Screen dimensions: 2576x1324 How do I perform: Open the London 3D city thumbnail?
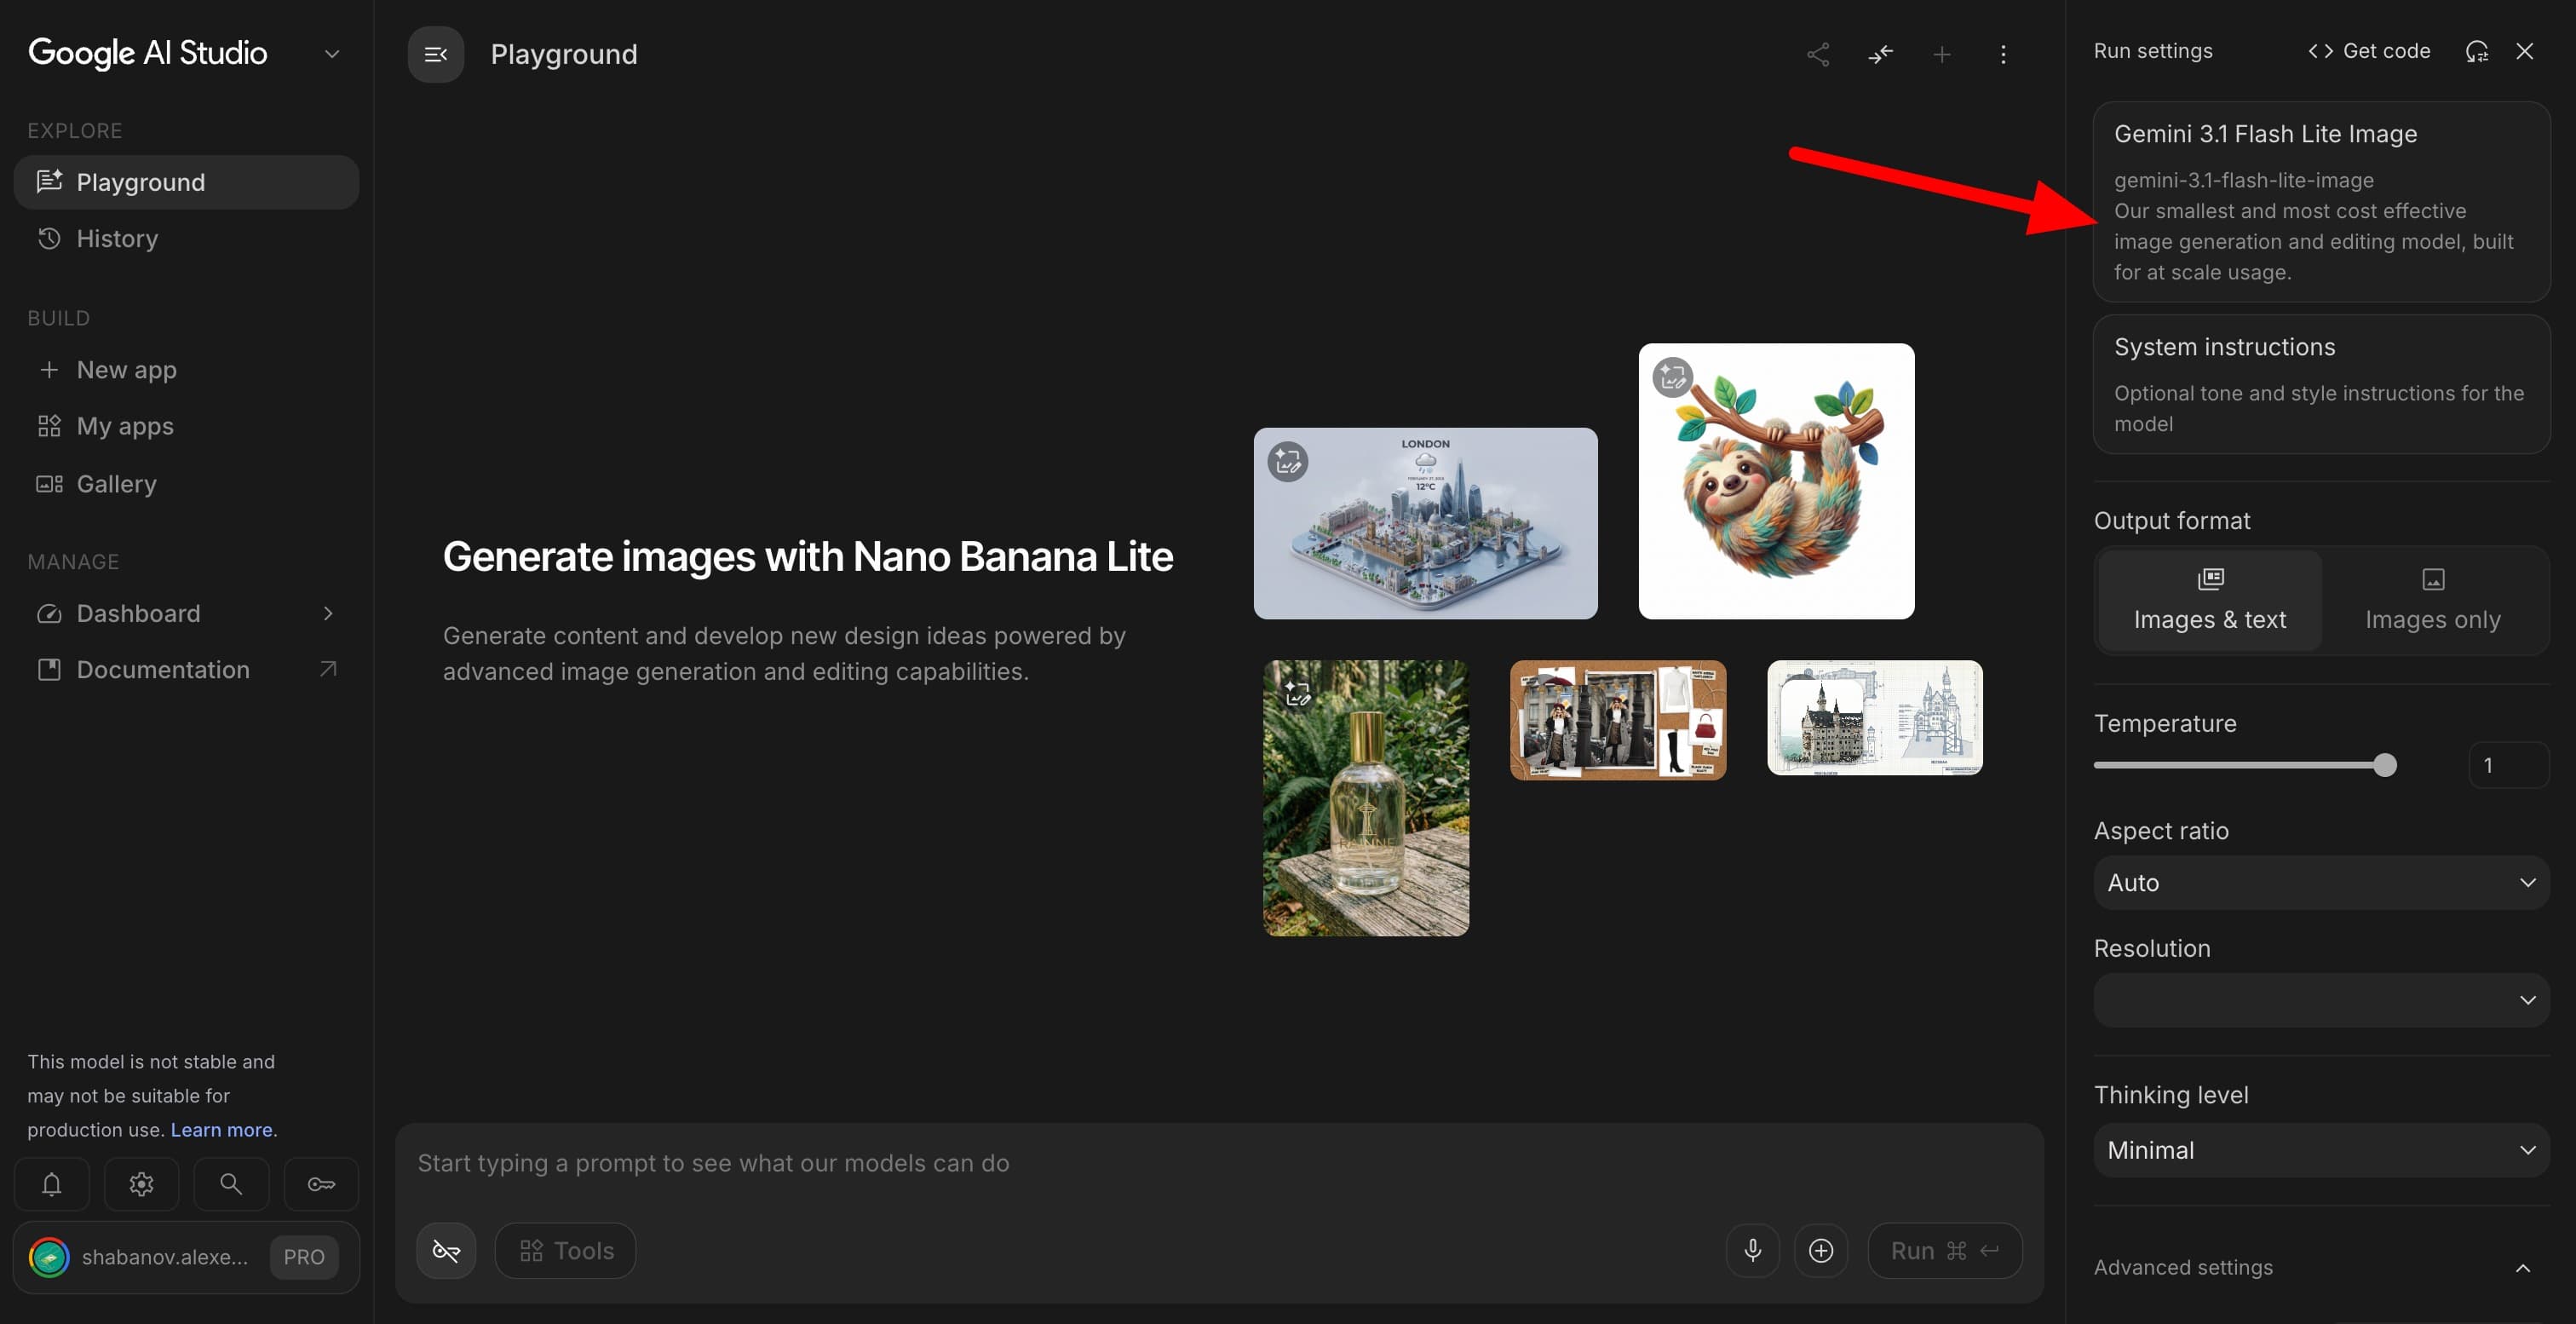1425,523
